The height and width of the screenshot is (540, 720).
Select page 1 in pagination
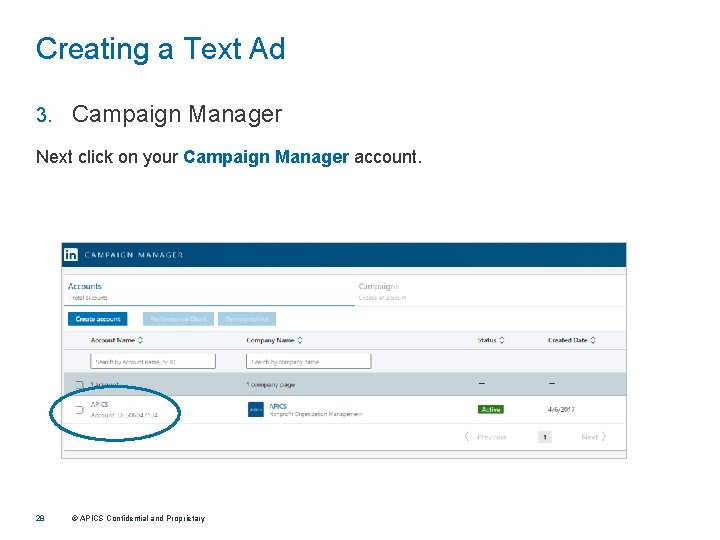pos(544,437)
